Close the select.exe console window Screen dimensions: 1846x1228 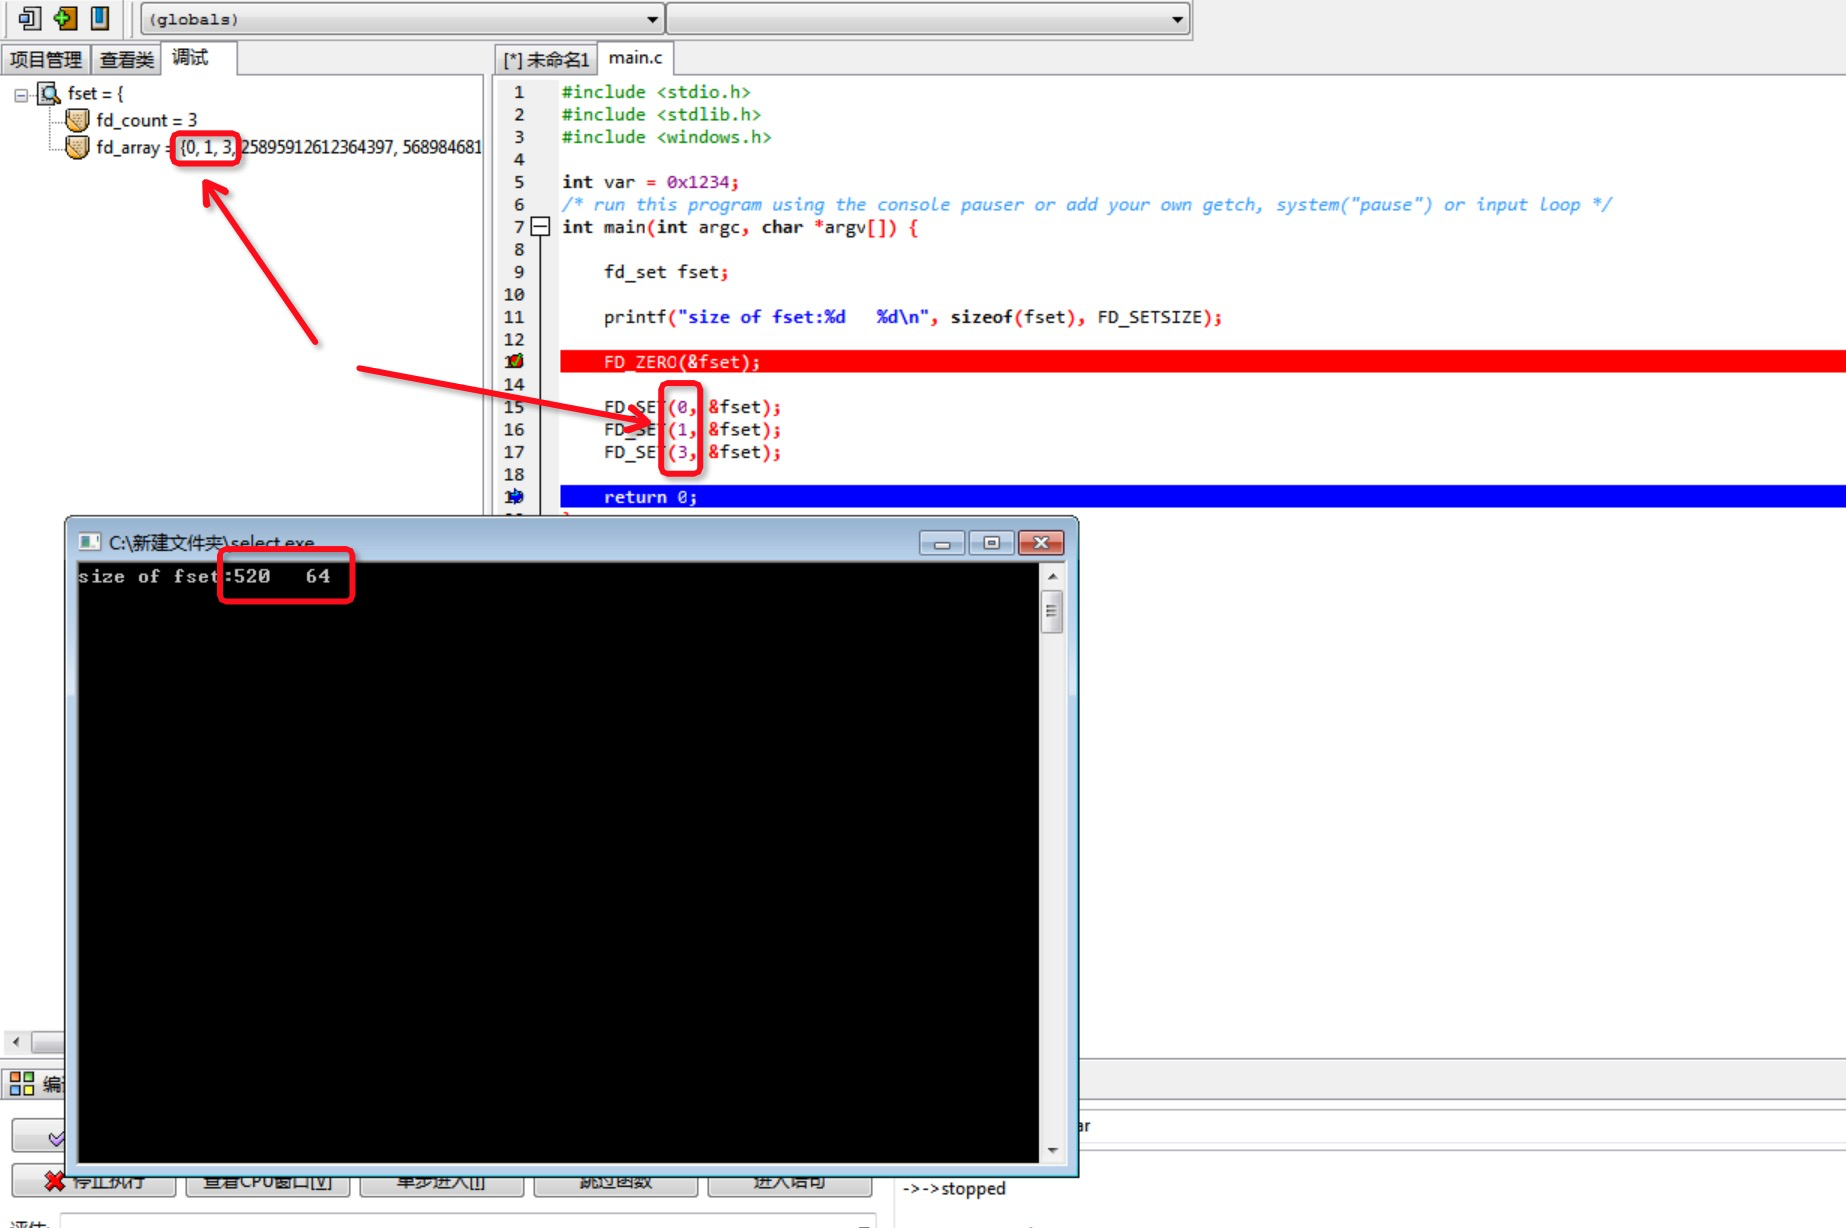(1041, 543)
